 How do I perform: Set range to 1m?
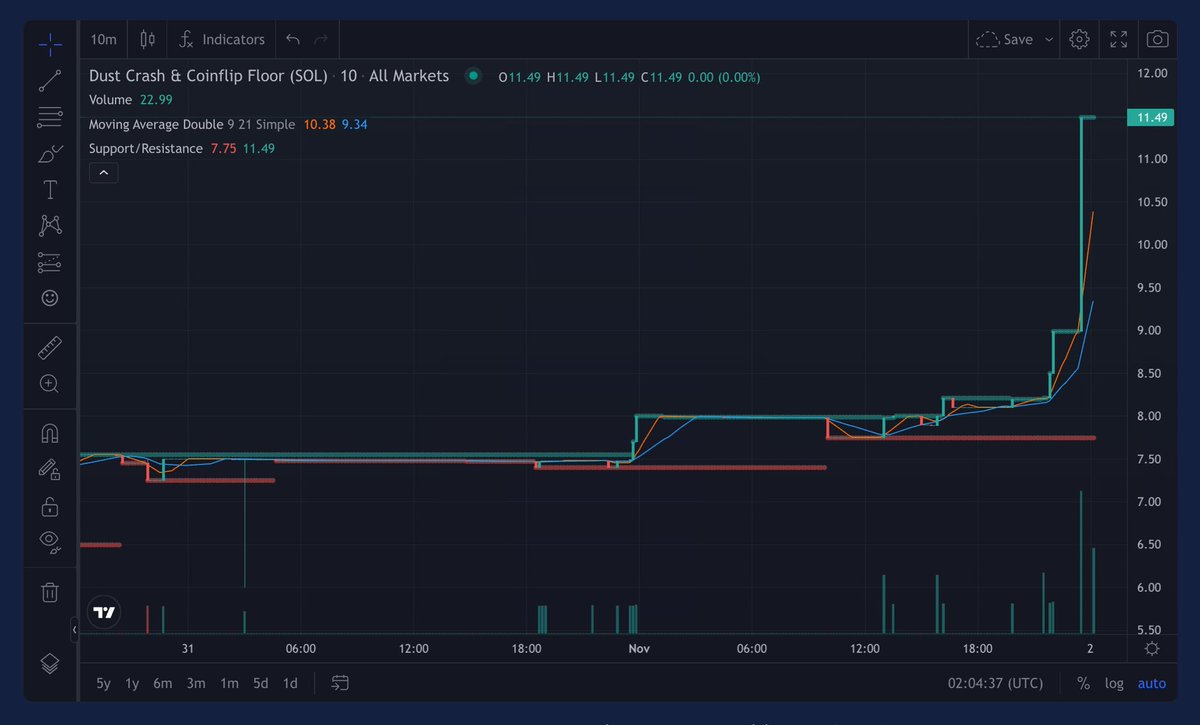pyautogui.click(x=229, y=684)
